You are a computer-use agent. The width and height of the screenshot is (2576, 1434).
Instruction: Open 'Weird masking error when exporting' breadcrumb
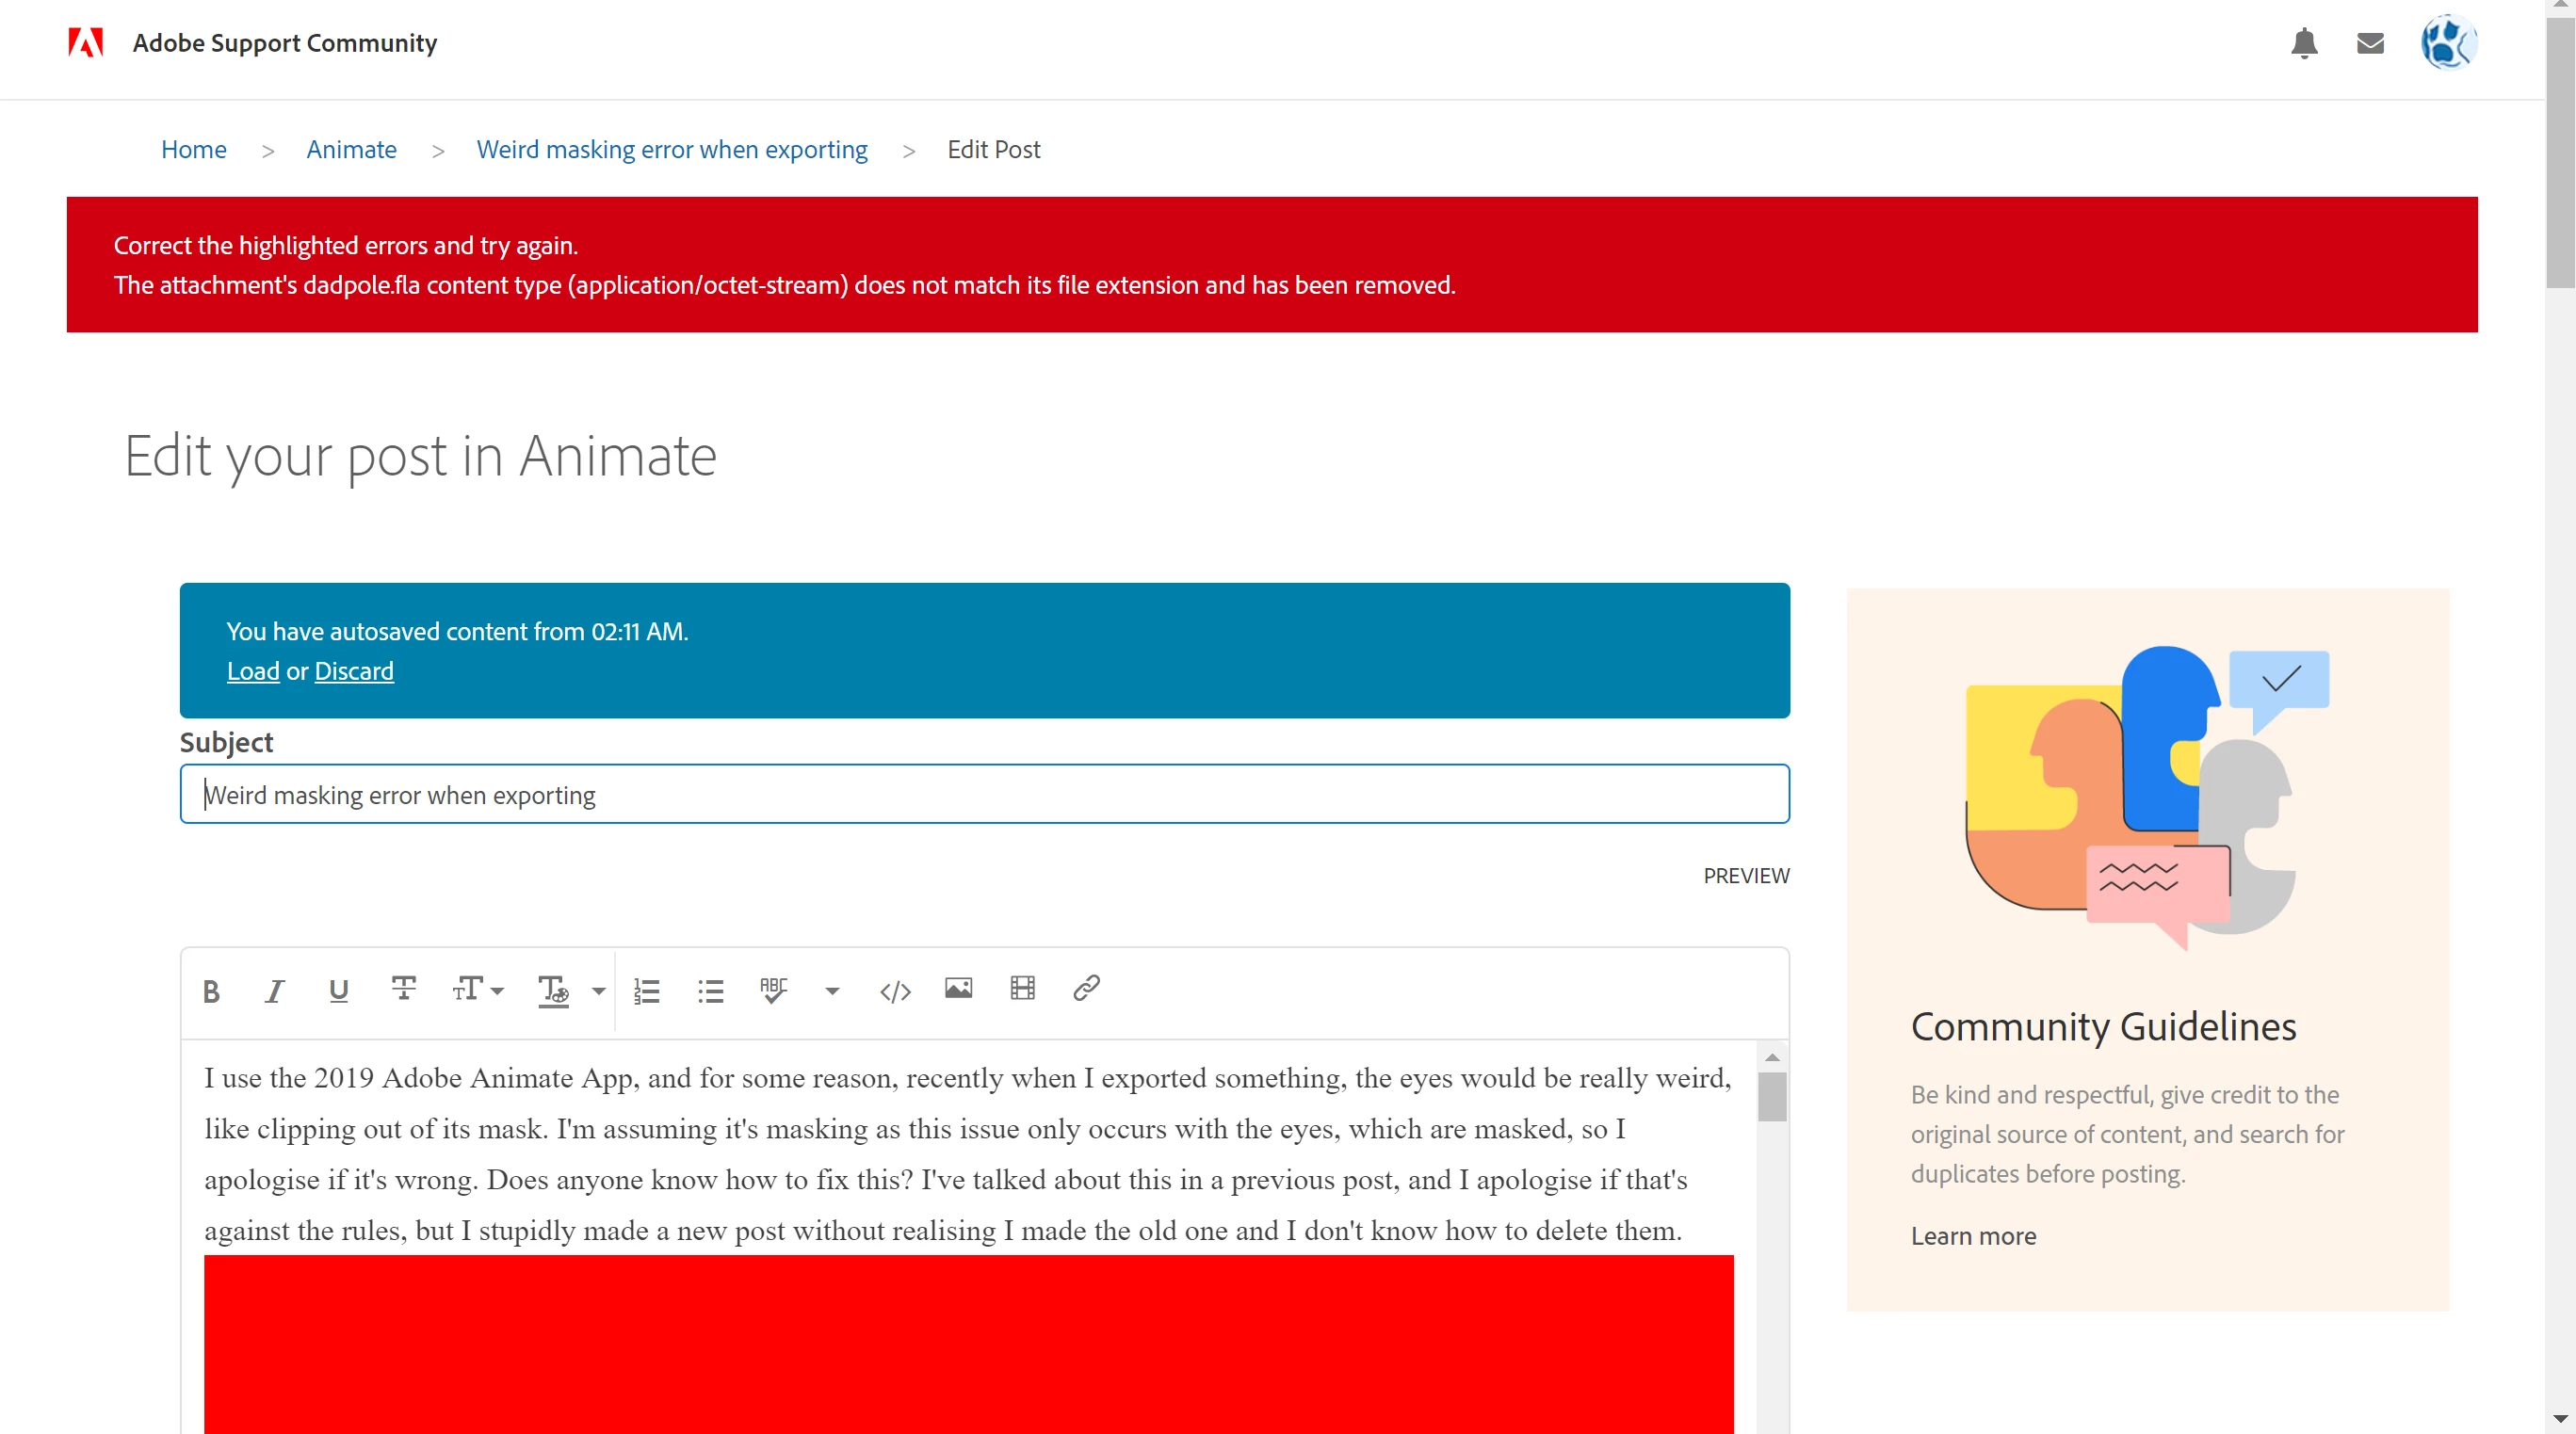coord(672,149)
